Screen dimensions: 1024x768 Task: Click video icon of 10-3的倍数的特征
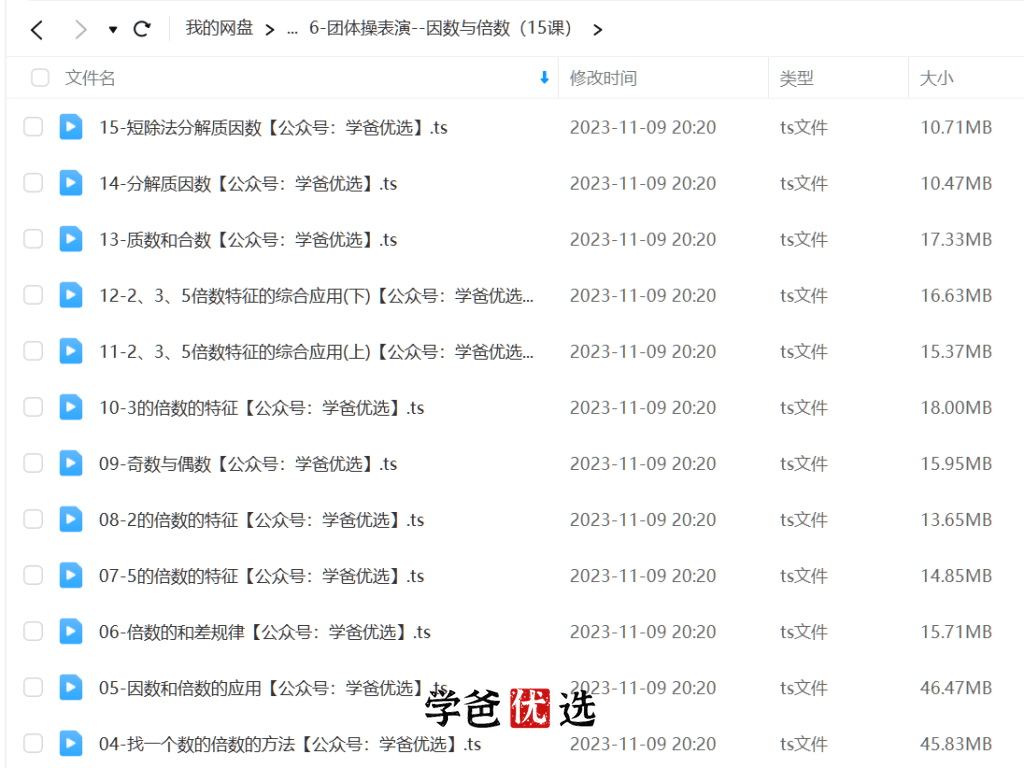point(71,408)
